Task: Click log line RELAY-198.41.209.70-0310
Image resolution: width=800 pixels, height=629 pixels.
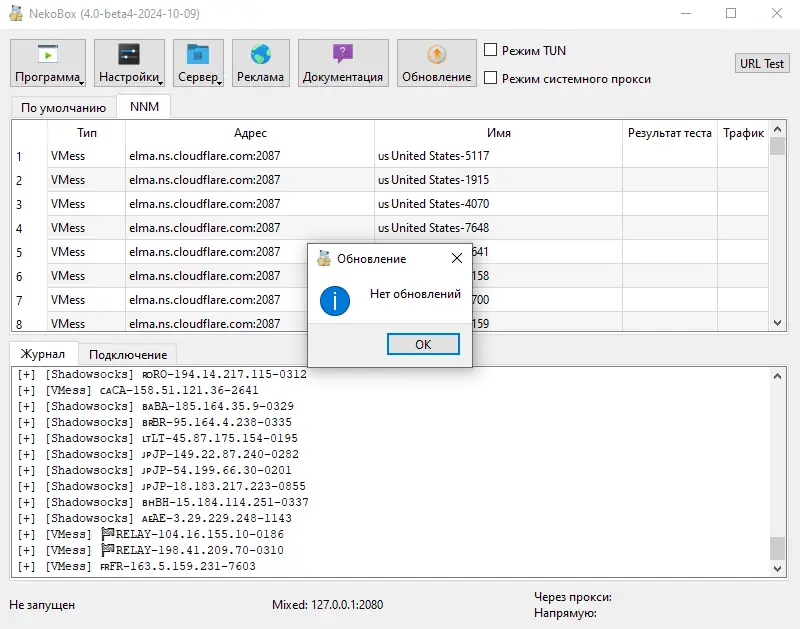Action: click(x=151, y=550)
